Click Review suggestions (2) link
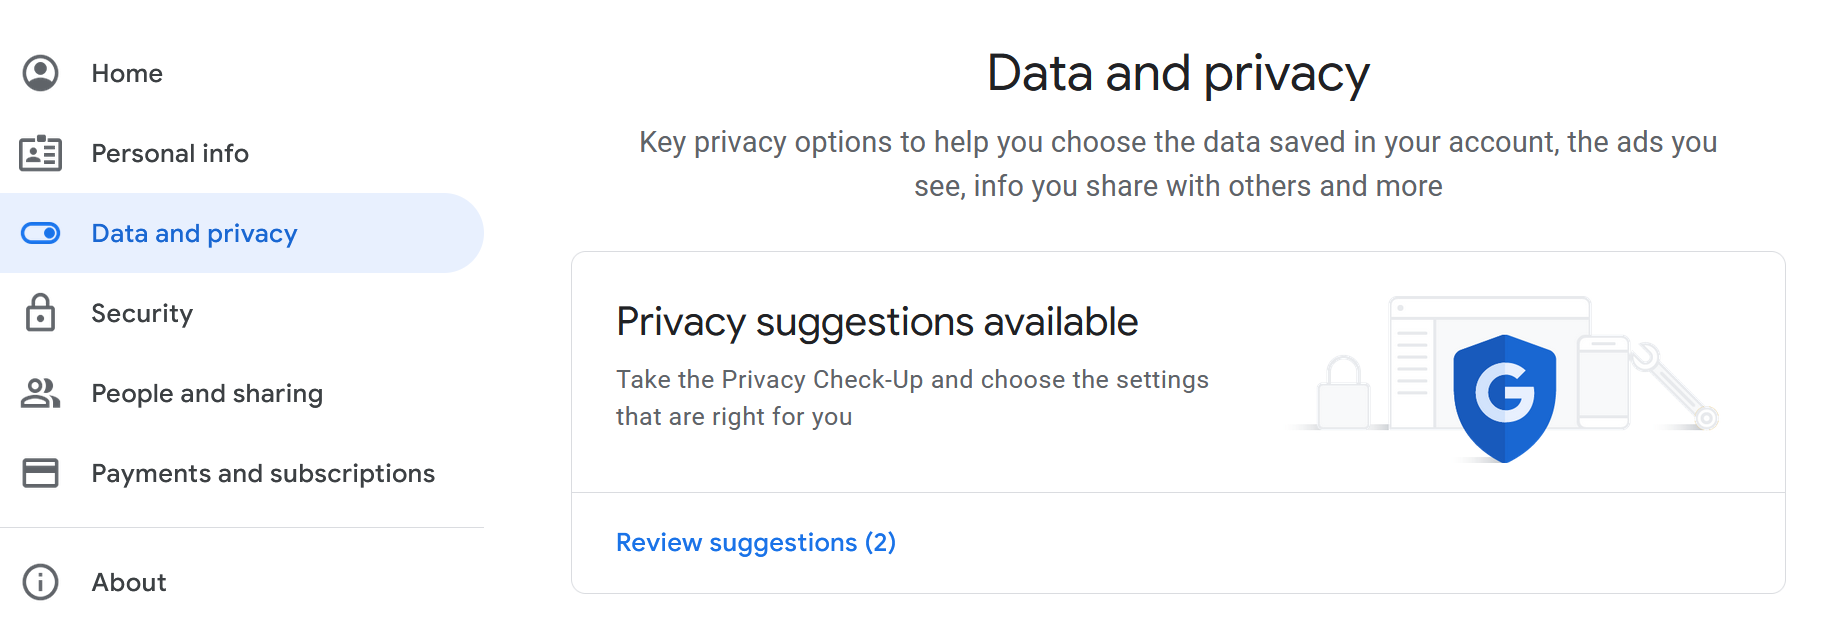The height and width of the screenshot is (637, 1836). tap(756, 542)
